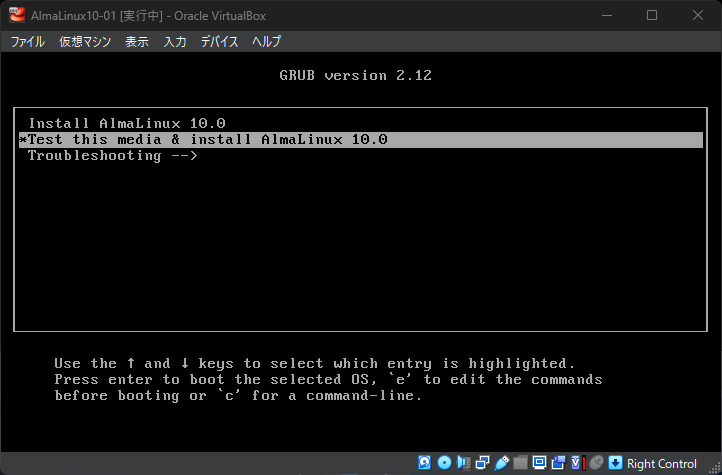
Task: Click the CPU virtualization status icon
Action: pos(578,463)
